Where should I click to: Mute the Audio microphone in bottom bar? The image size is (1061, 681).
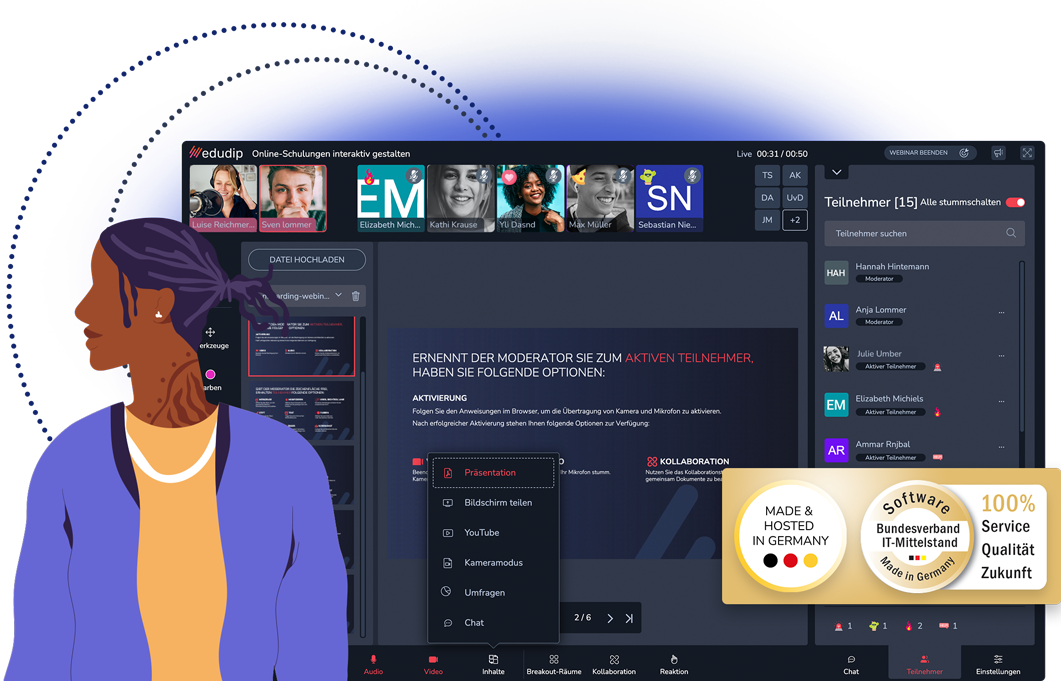pyautogui.click(x=373, y=664)
